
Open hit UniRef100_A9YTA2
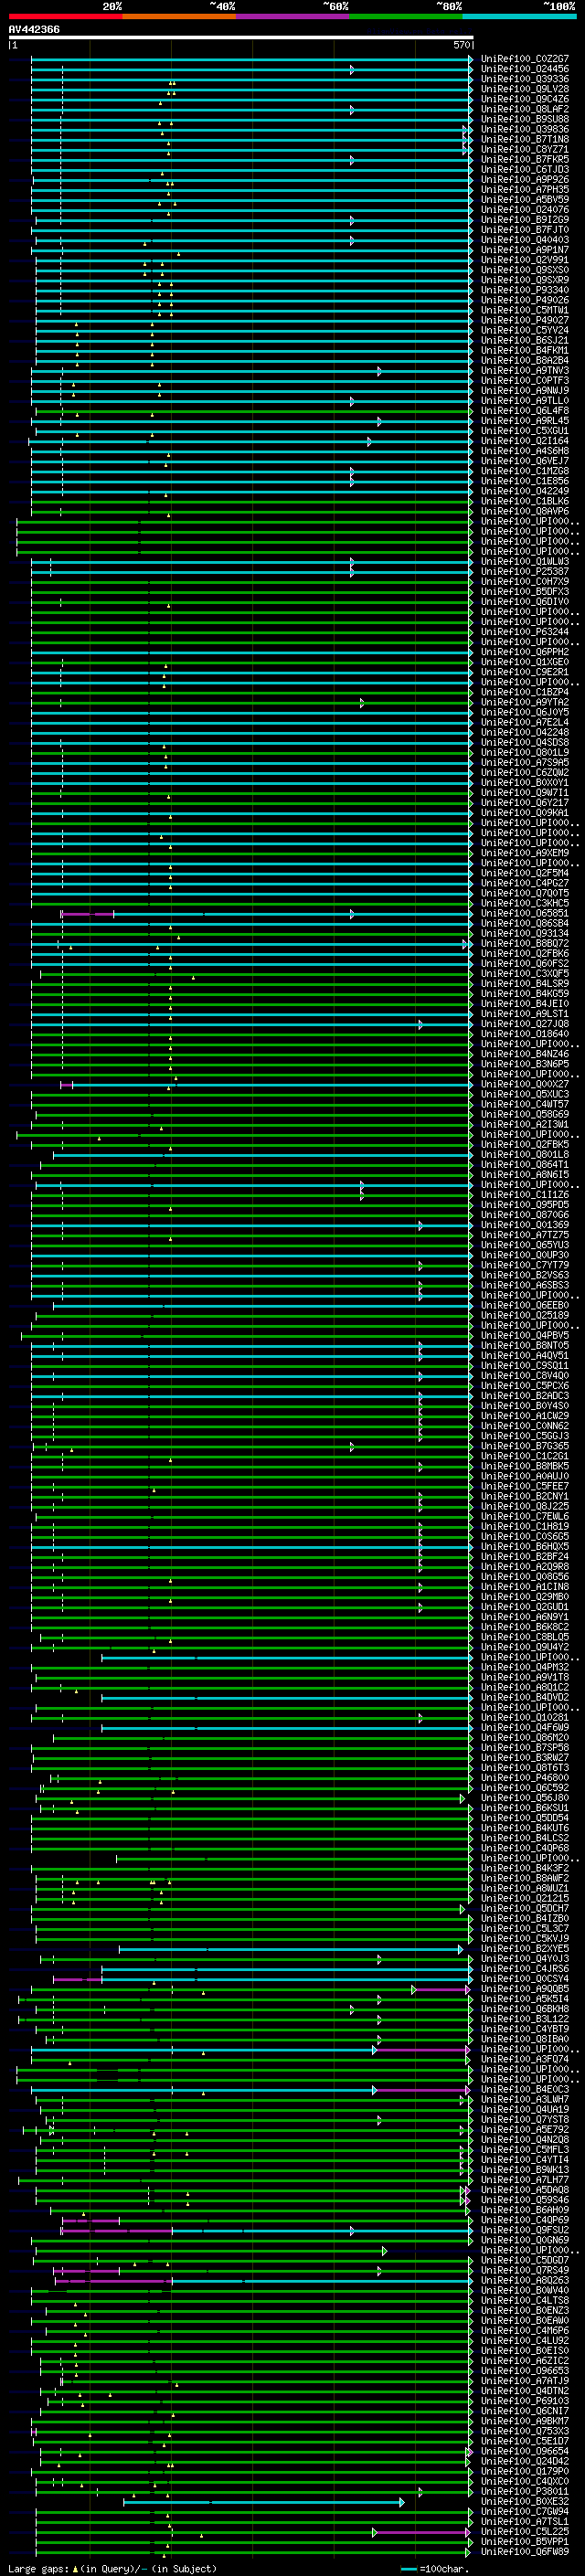coord(525,702)
